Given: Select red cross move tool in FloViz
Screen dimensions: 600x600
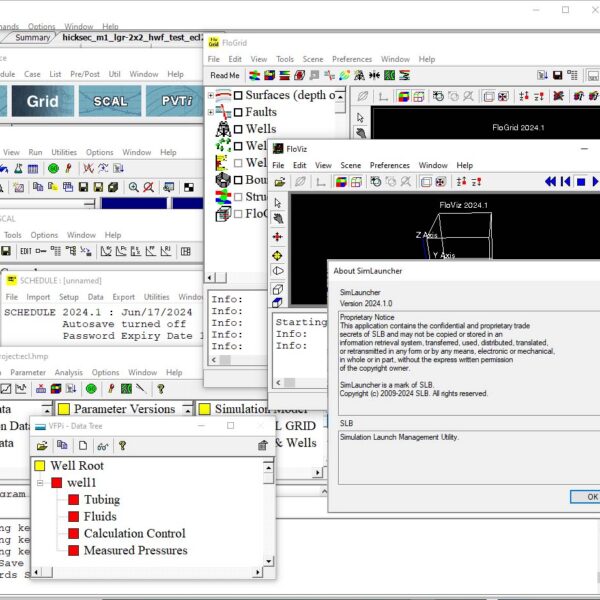Looking at the screenshot, I should [278, 237].
